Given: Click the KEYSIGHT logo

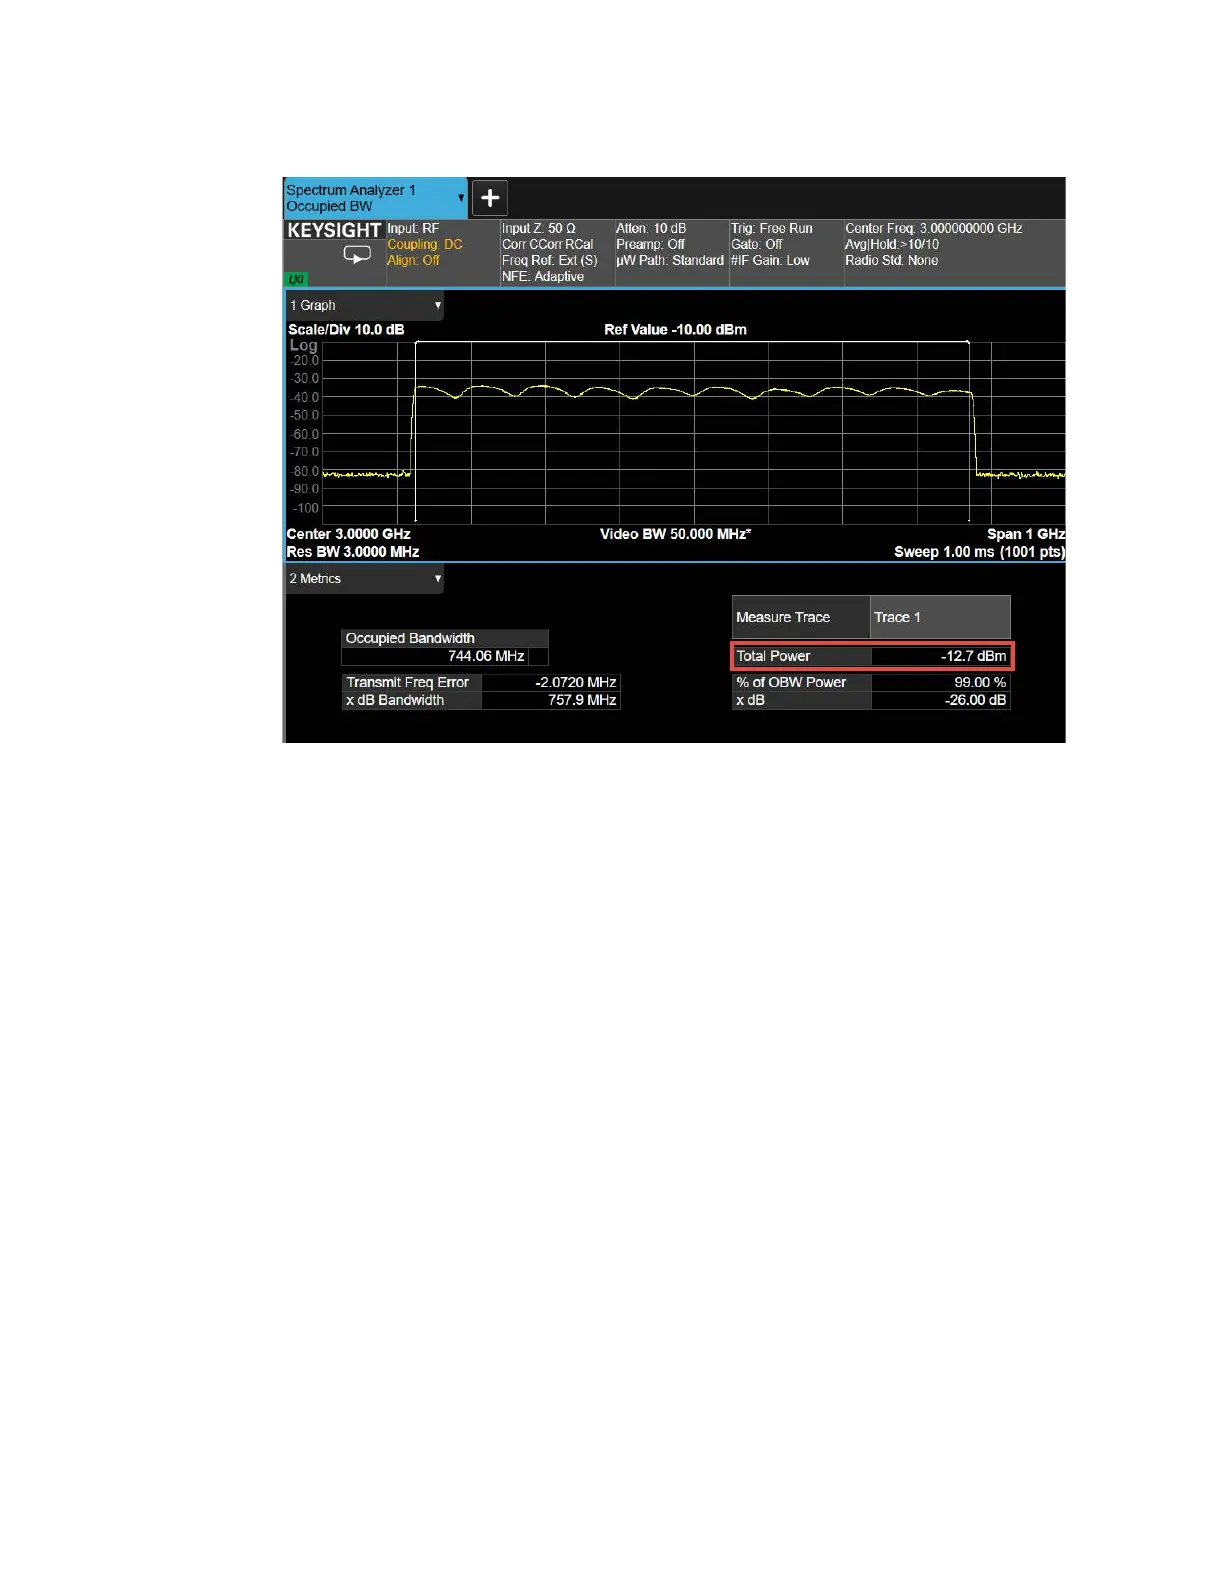Looking at the screenshot, I should tap(334, 231).
